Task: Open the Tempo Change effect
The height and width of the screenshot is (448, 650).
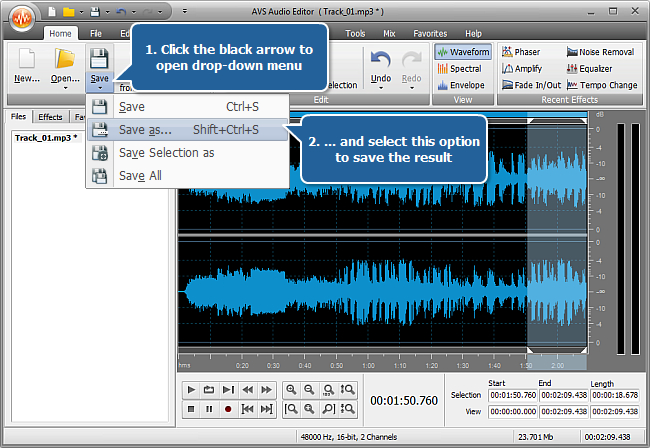Action: click(x=602, y=85)
